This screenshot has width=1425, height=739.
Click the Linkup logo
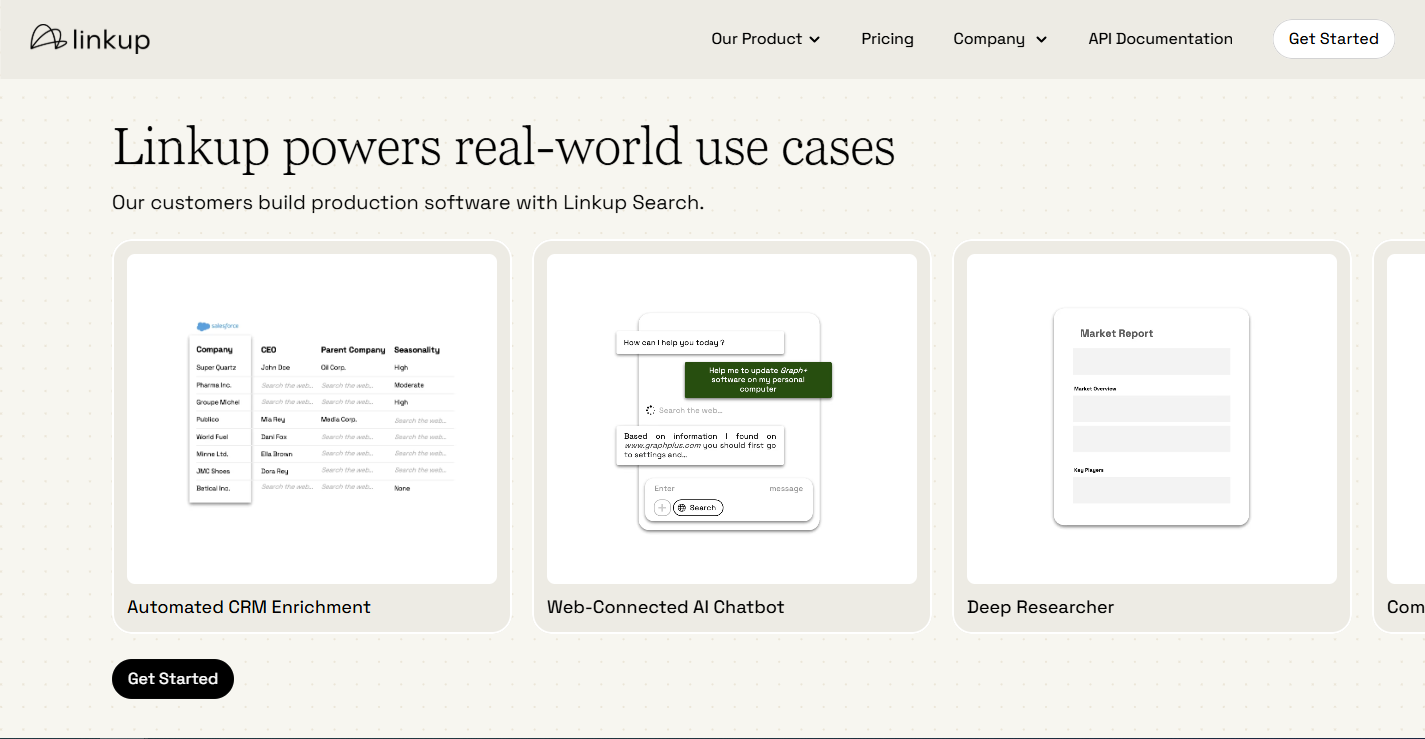tap(90, 39)
